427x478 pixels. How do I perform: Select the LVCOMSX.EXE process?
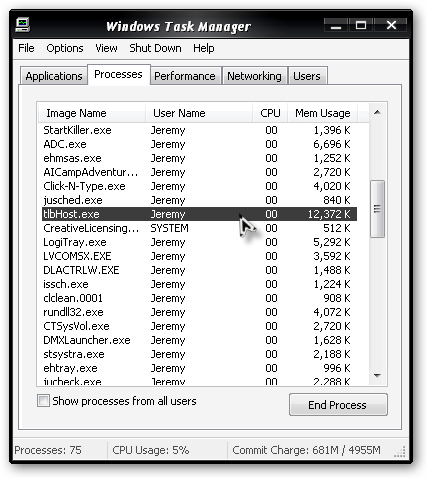coord(199,256)
